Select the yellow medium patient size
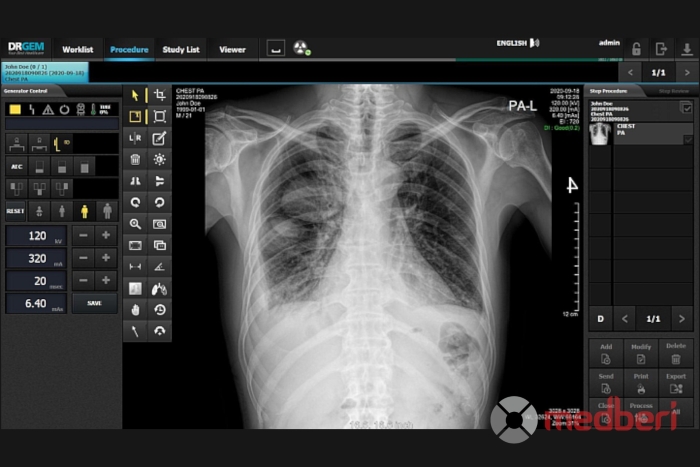This screenshot has height=467, width=700. pos(84,211)
